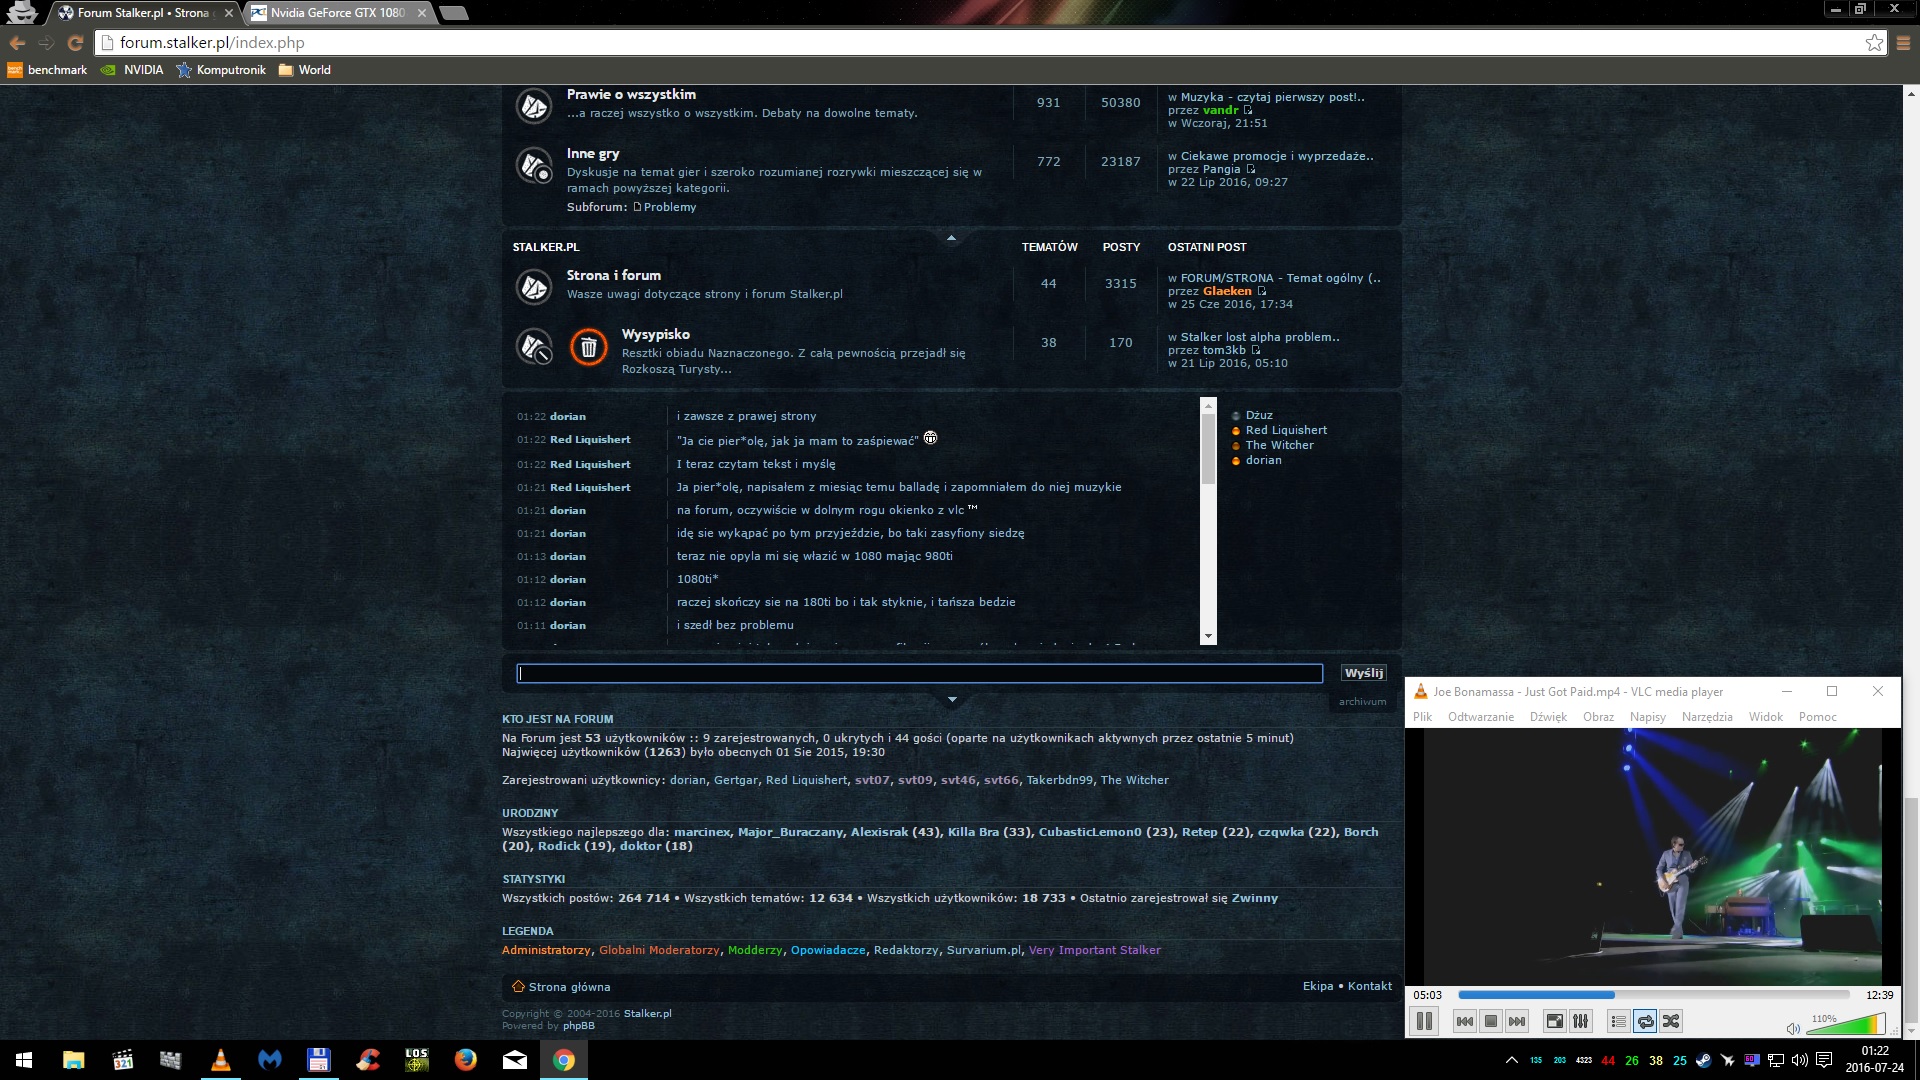Image resolution: width=1920 pixels, height=1080 pixels.
Task: Click the chat message input field
Action: 919,673
